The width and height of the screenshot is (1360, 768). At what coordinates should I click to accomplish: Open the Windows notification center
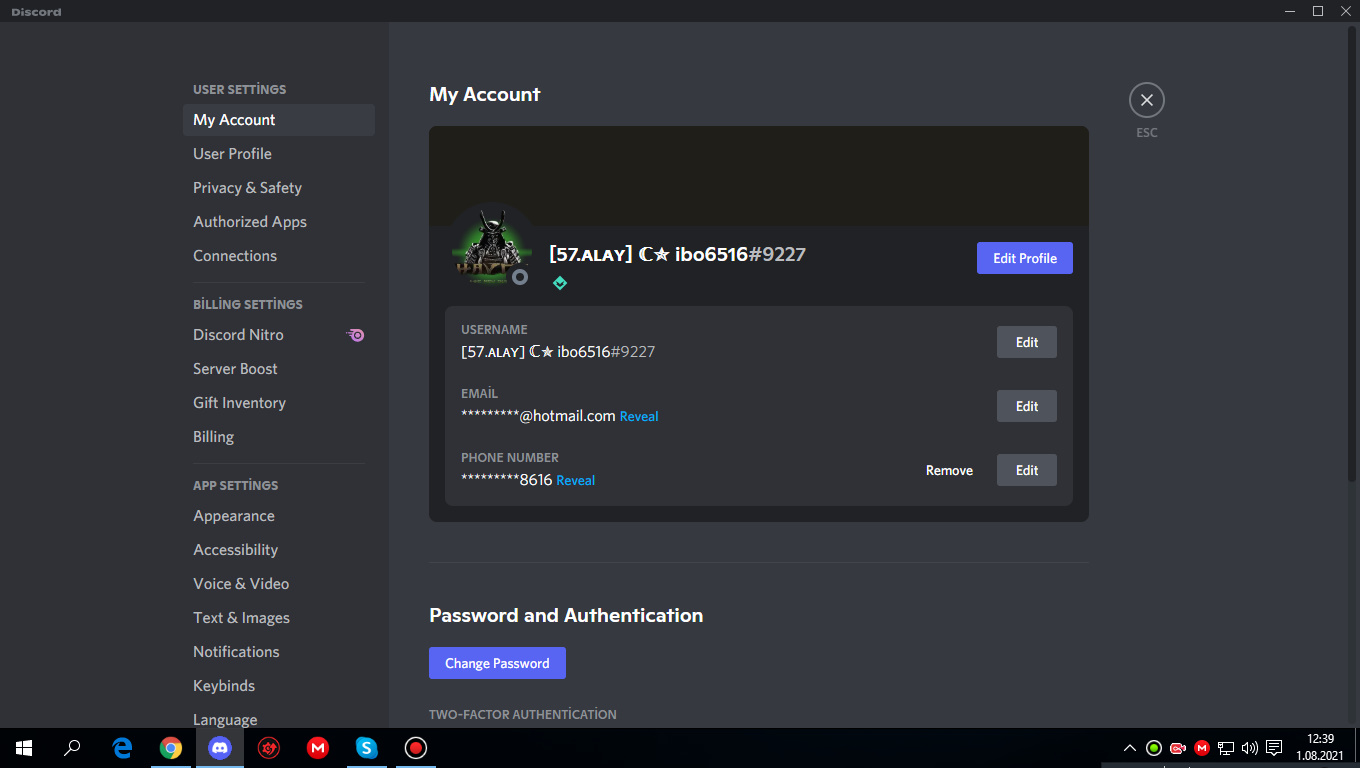(x=1274, y=748)
